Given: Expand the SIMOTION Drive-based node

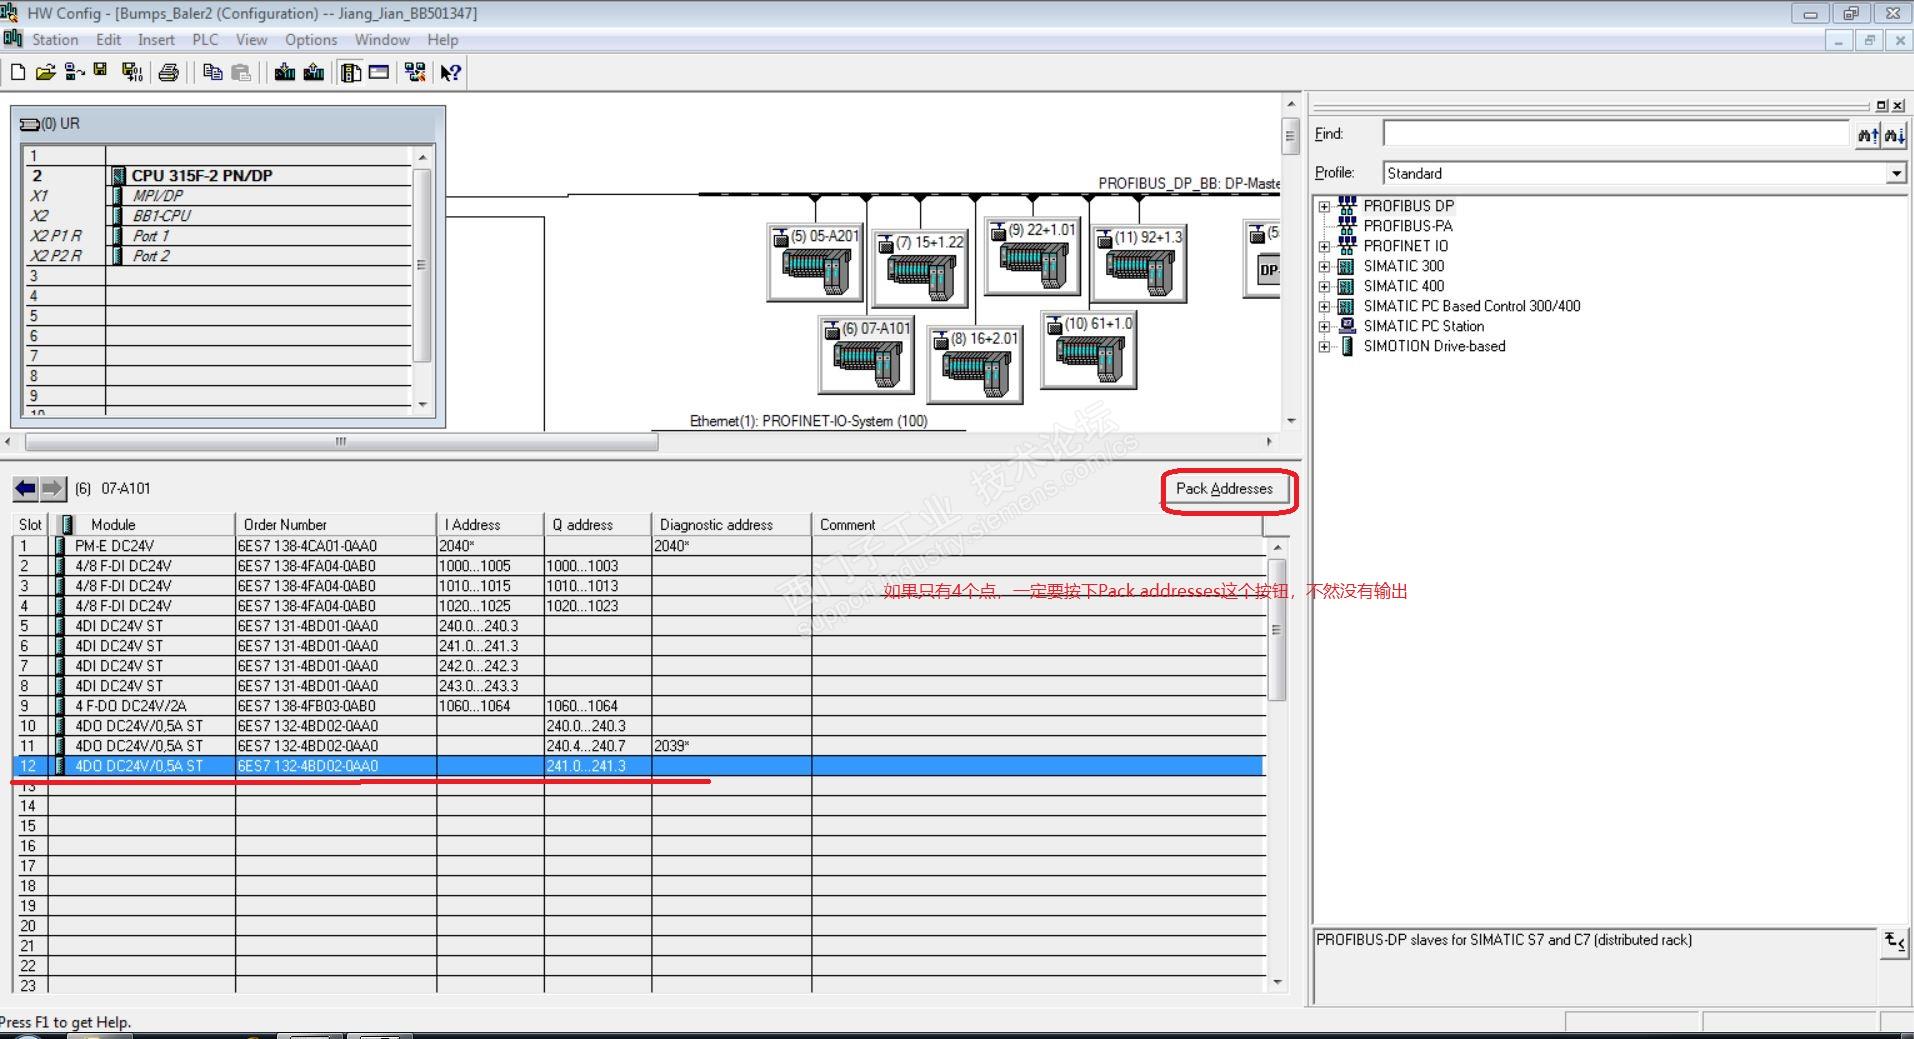Looking at the screenshot, I should tap(1325, 346).
